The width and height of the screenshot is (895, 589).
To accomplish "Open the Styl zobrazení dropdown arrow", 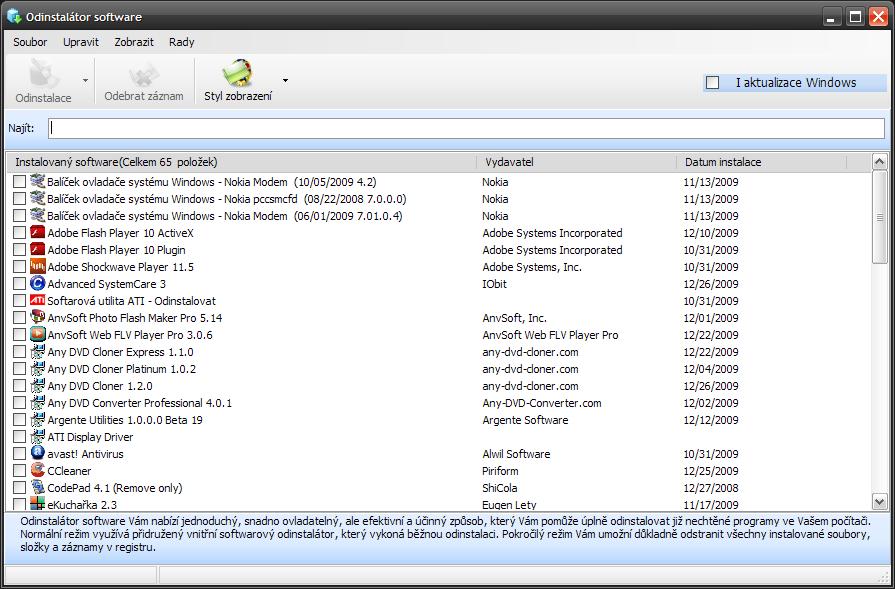I will [286, 80].
